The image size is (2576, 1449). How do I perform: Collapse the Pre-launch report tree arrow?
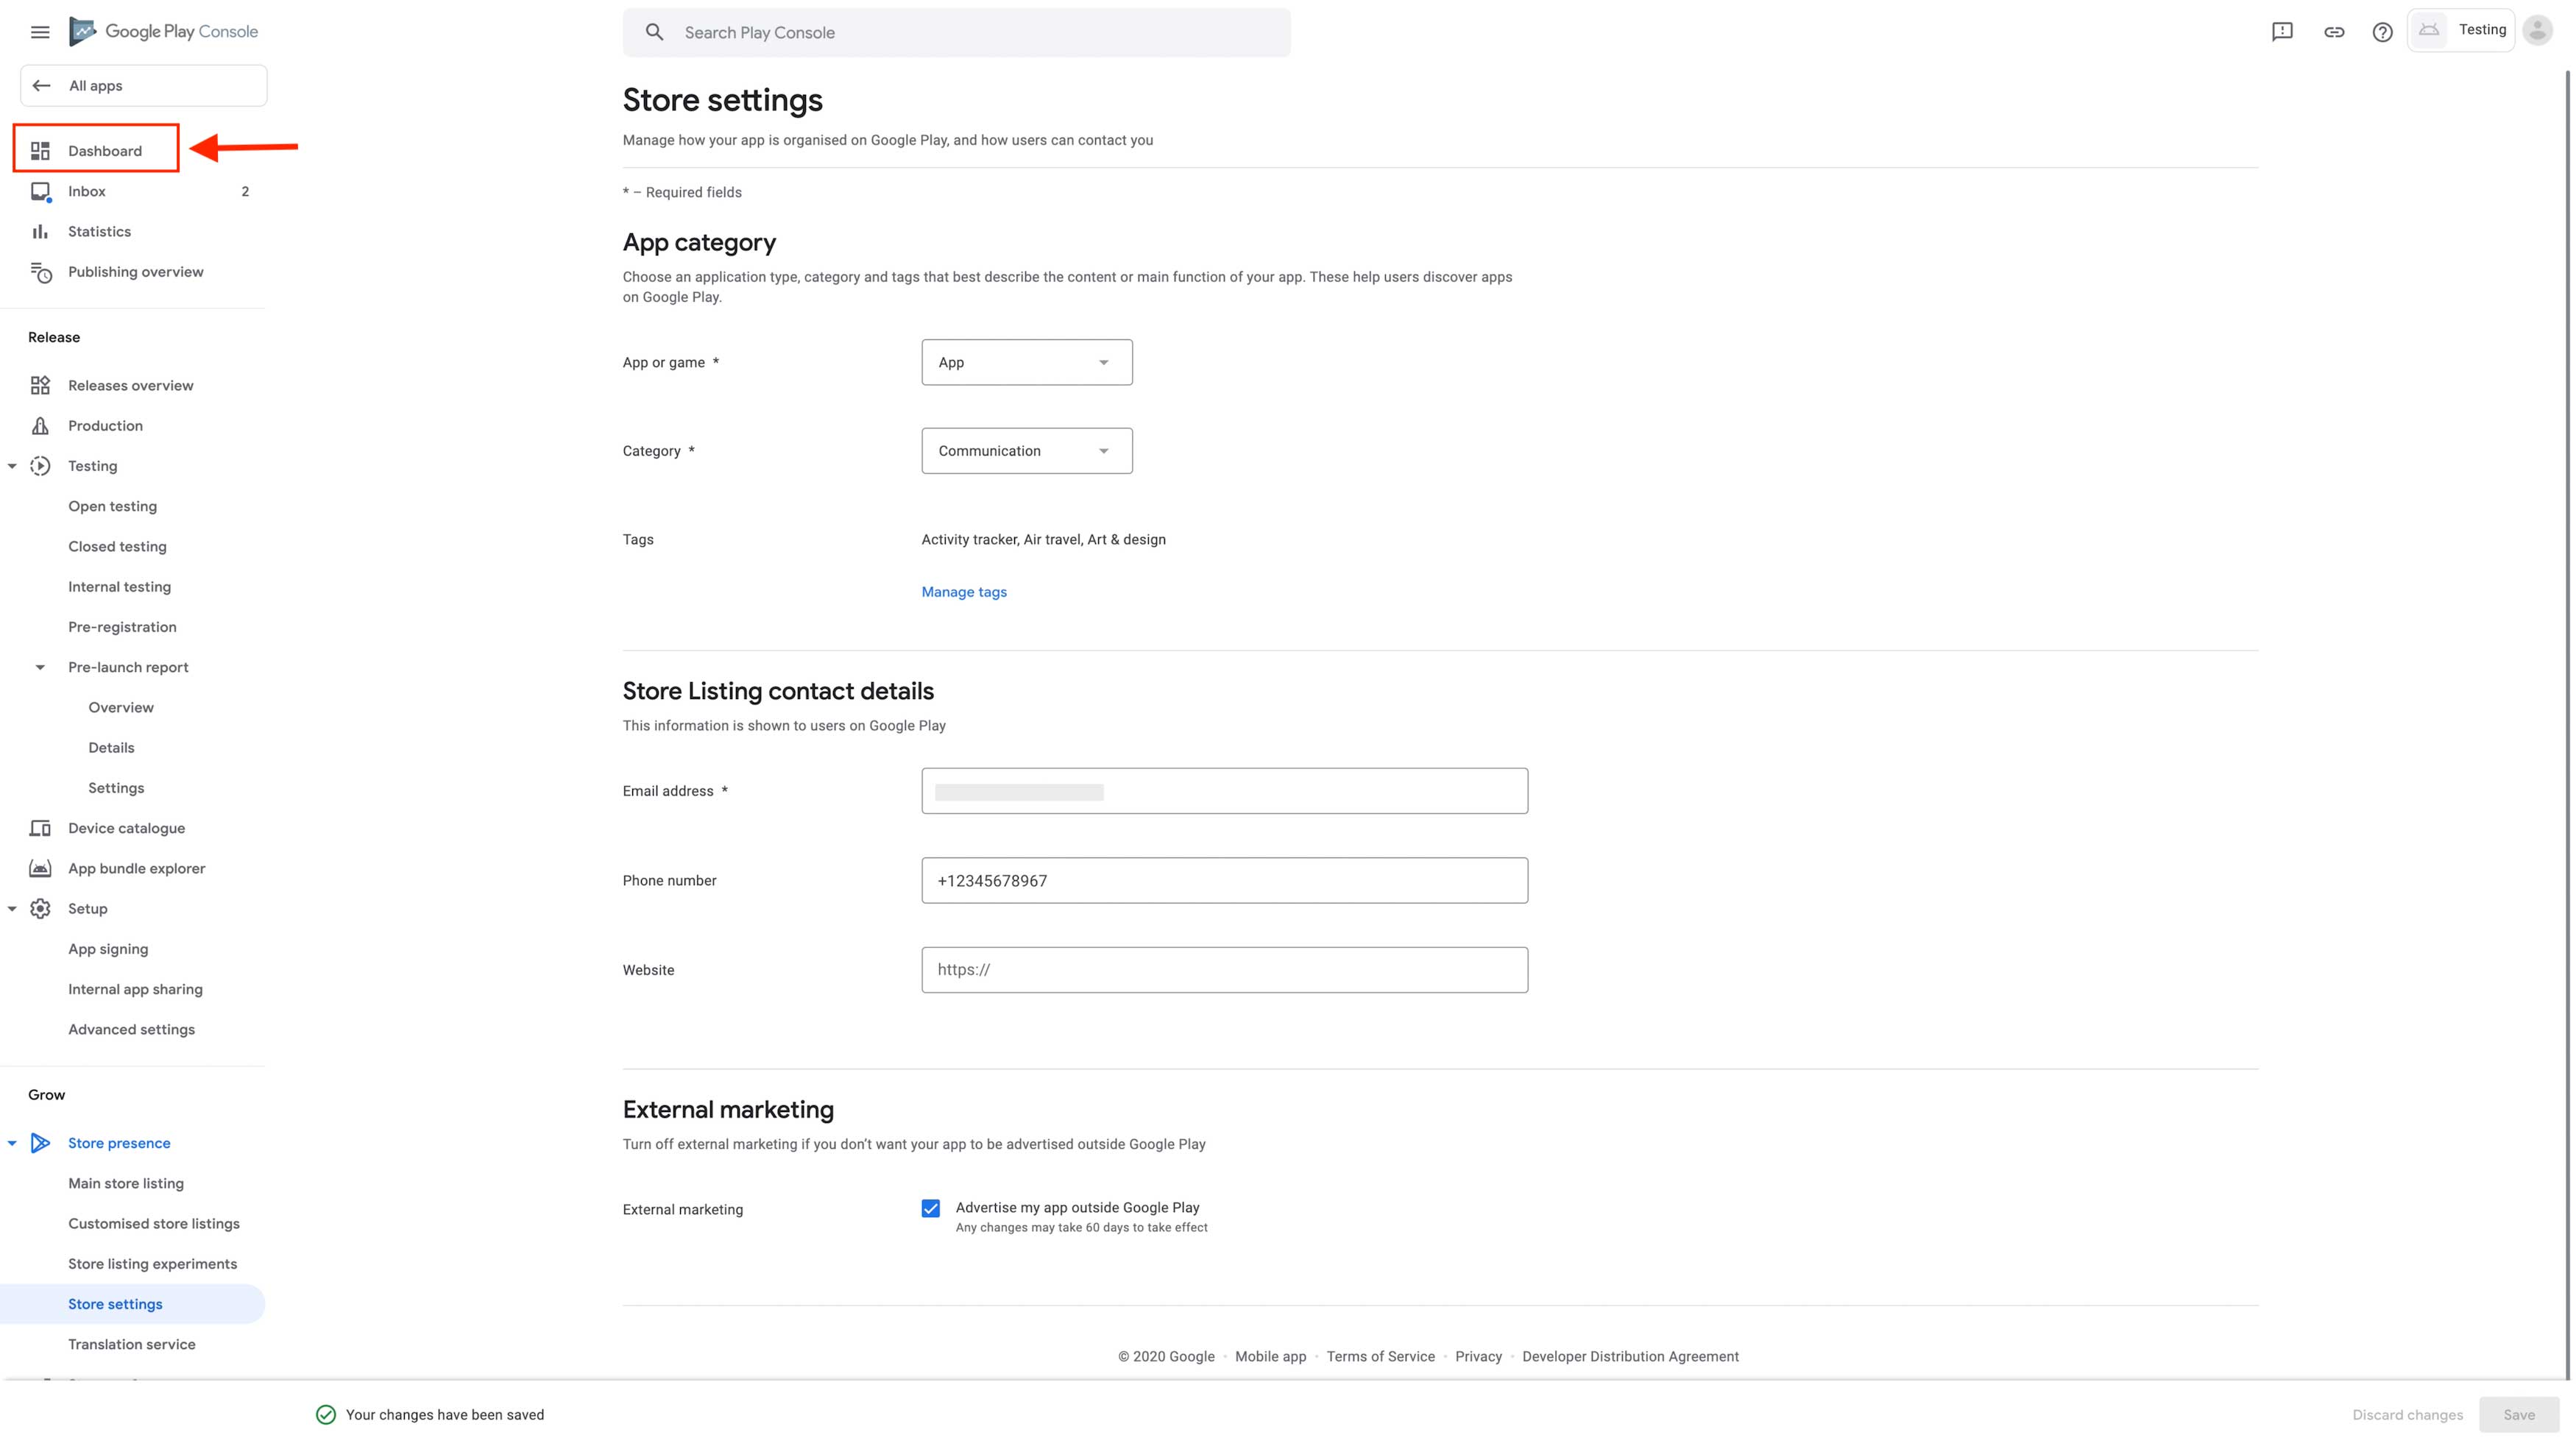40,667
